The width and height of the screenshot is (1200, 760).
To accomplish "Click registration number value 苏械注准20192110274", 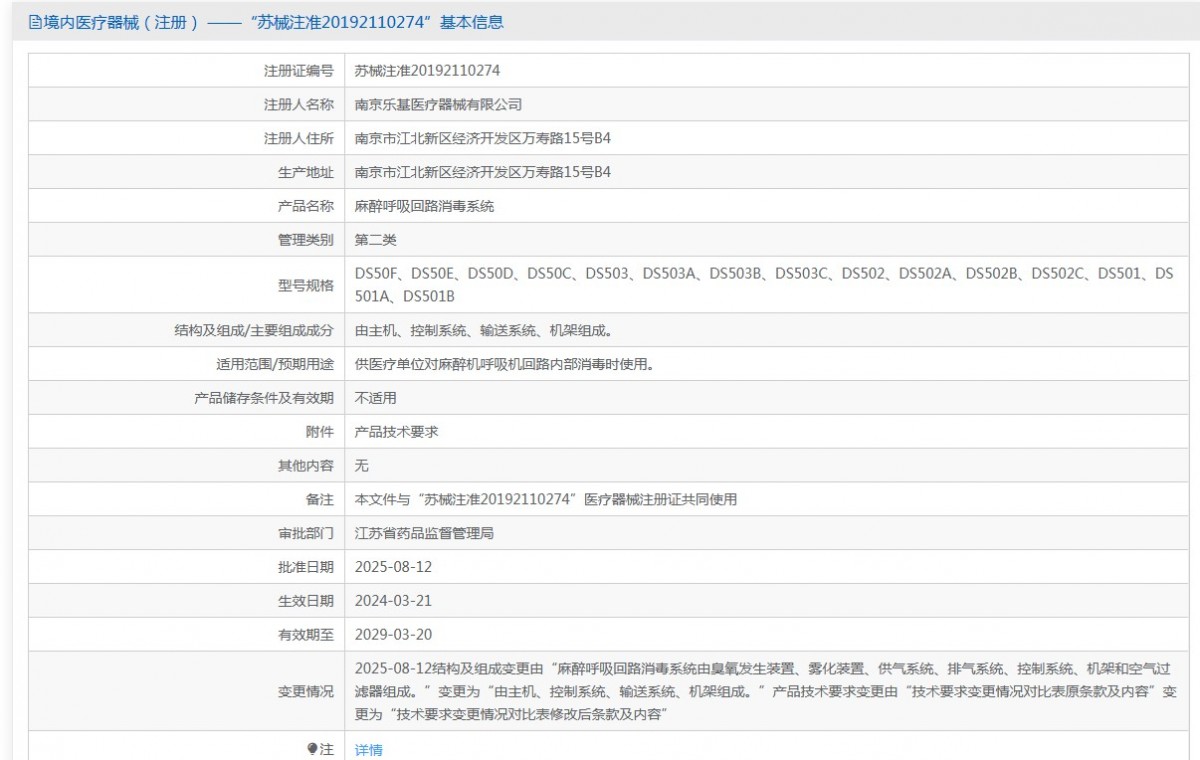I will 427,71.
